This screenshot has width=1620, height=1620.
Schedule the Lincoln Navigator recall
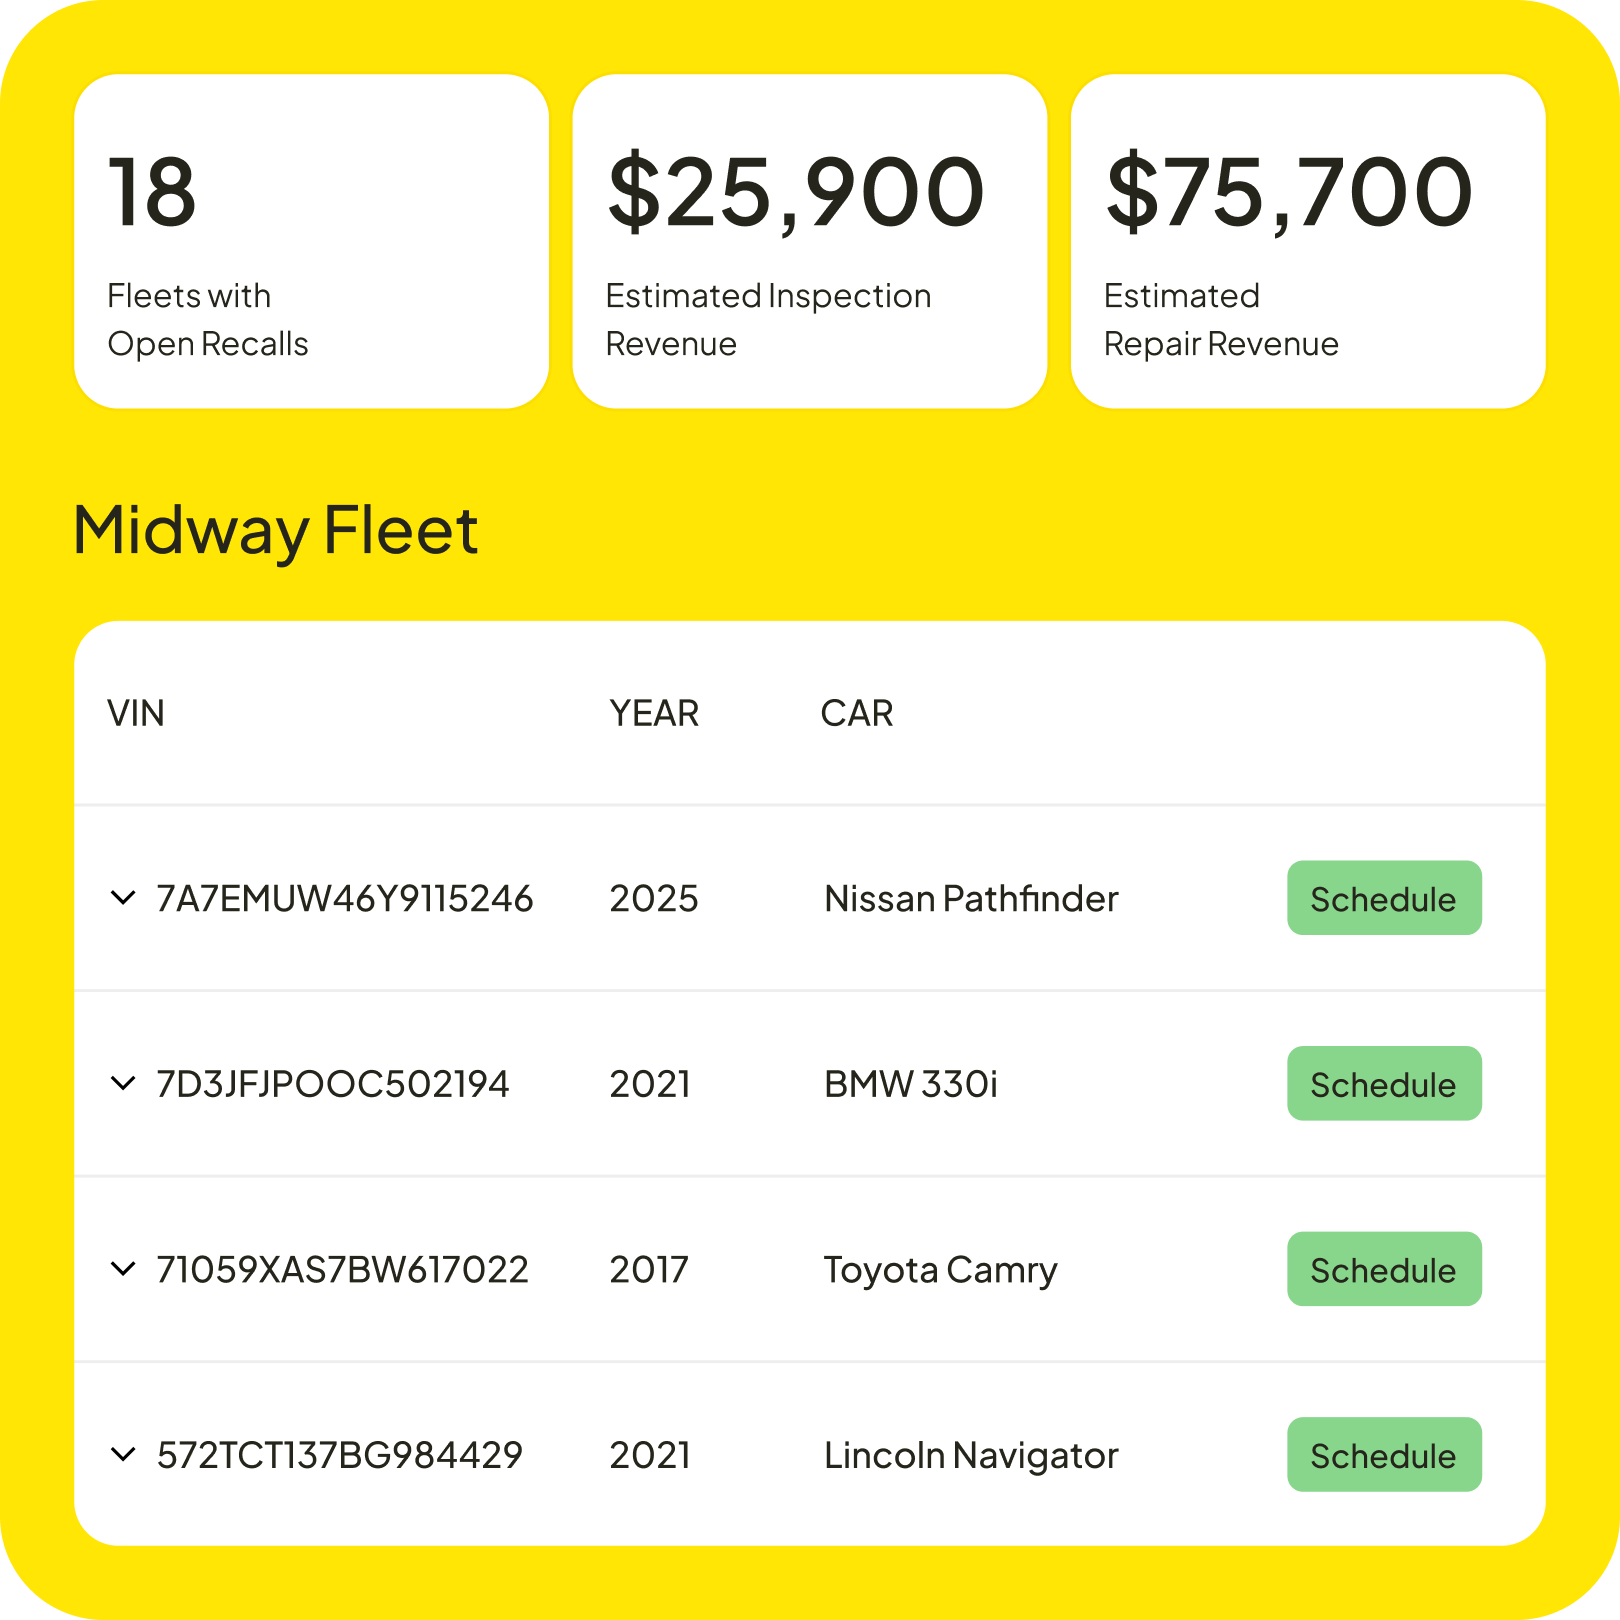(x=1383, y=1454)
